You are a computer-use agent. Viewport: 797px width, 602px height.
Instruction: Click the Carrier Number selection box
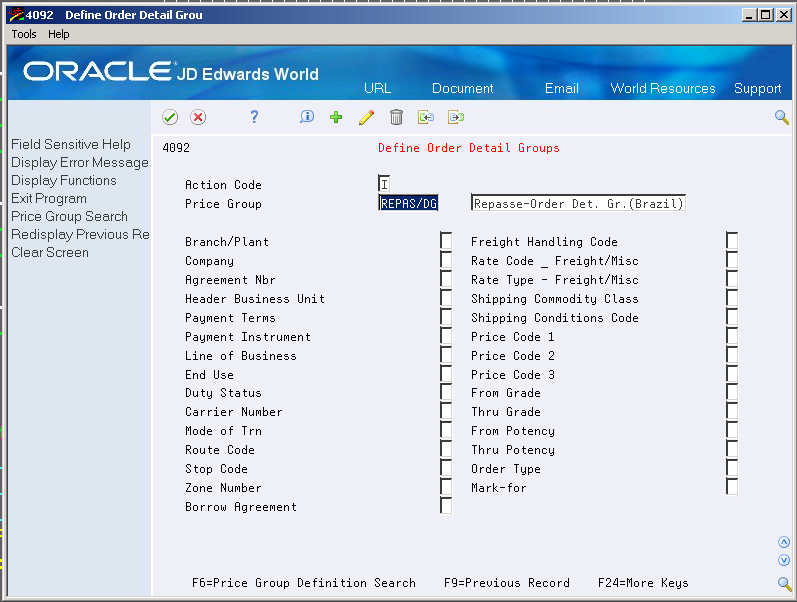(x=446, y=411)
